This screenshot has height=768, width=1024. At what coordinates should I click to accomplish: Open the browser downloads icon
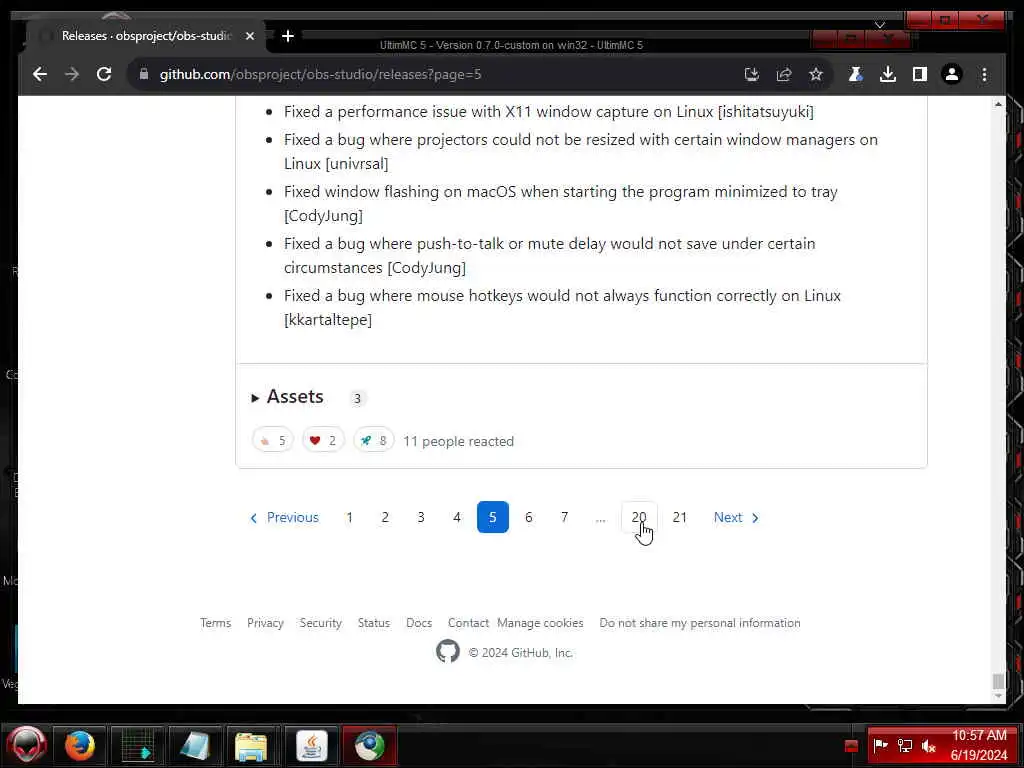[x=888, y=74]
